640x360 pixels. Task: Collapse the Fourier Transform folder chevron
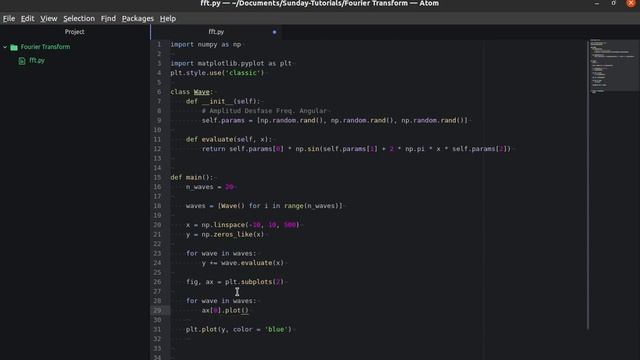coord(5,47)
